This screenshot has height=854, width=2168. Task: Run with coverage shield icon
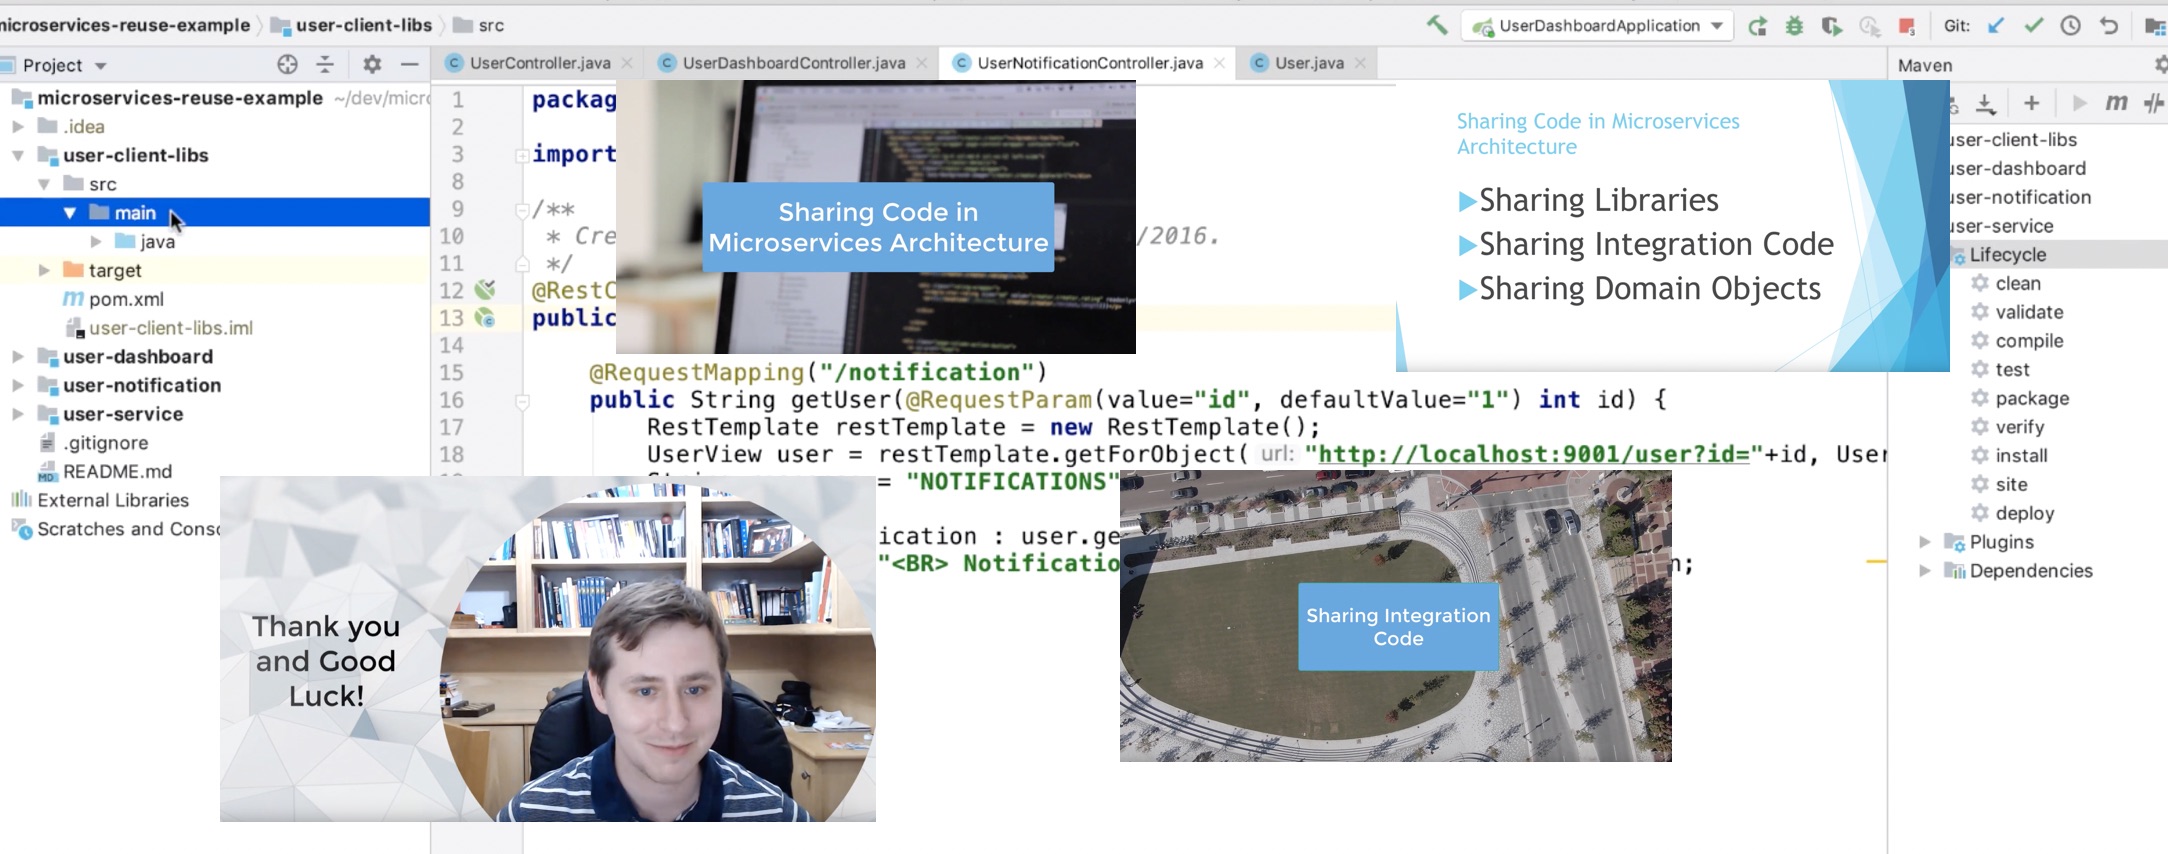(1831, 26)
